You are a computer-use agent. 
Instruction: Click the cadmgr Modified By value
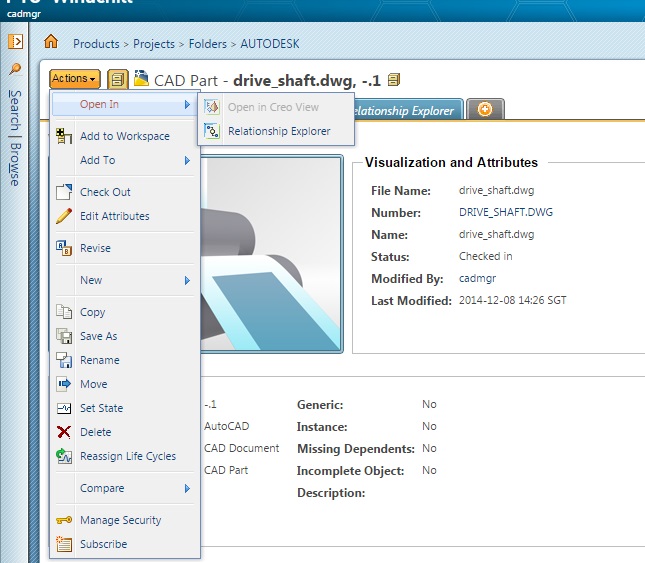(x=478, y=278)
